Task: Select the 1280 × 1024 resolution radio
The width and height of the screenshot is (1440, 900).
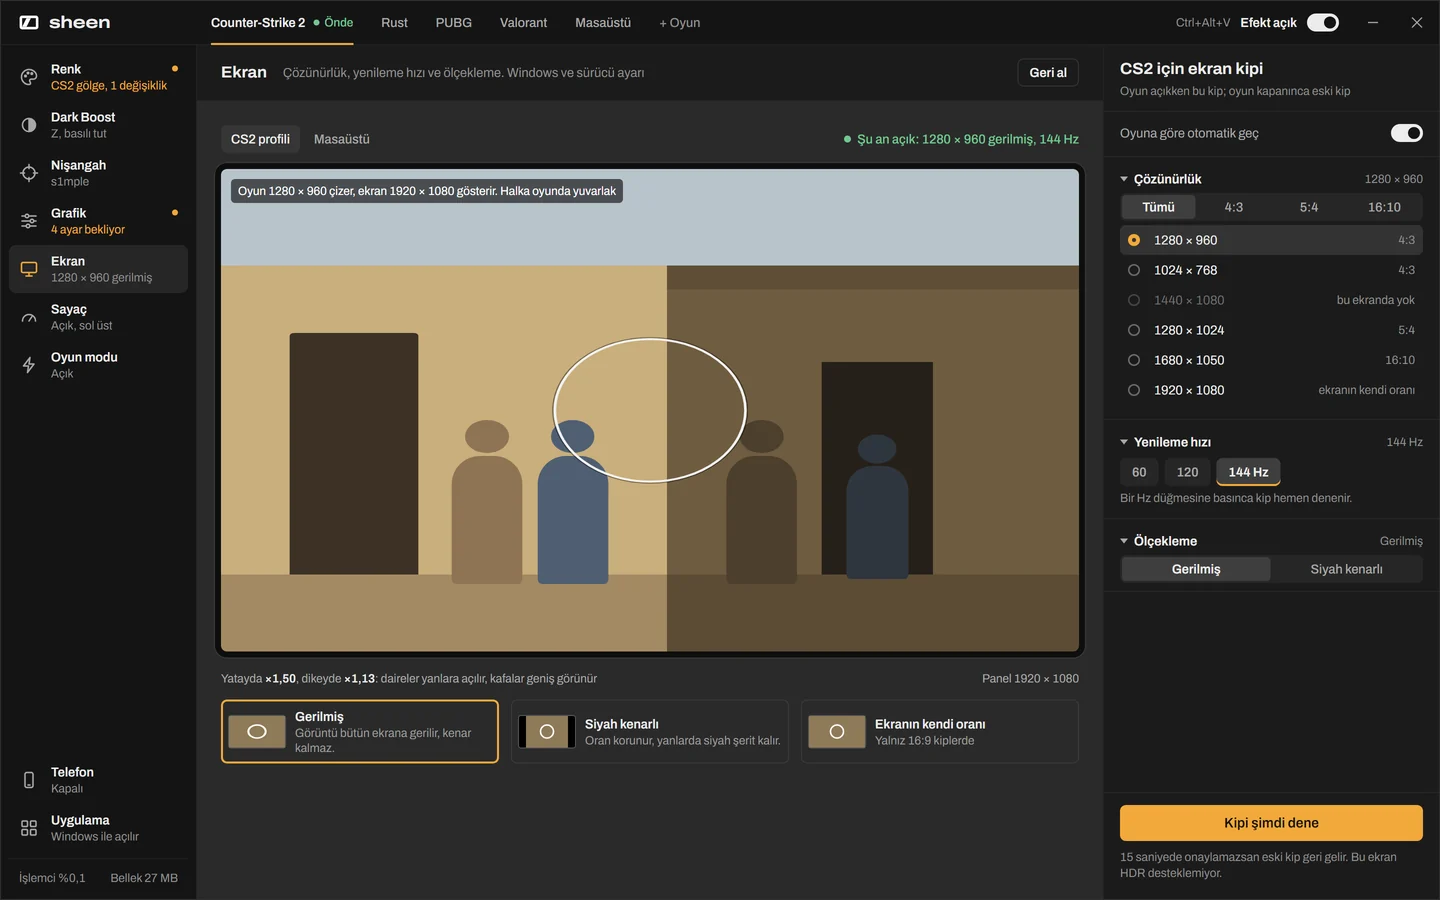Action: tap(1134, 330)
